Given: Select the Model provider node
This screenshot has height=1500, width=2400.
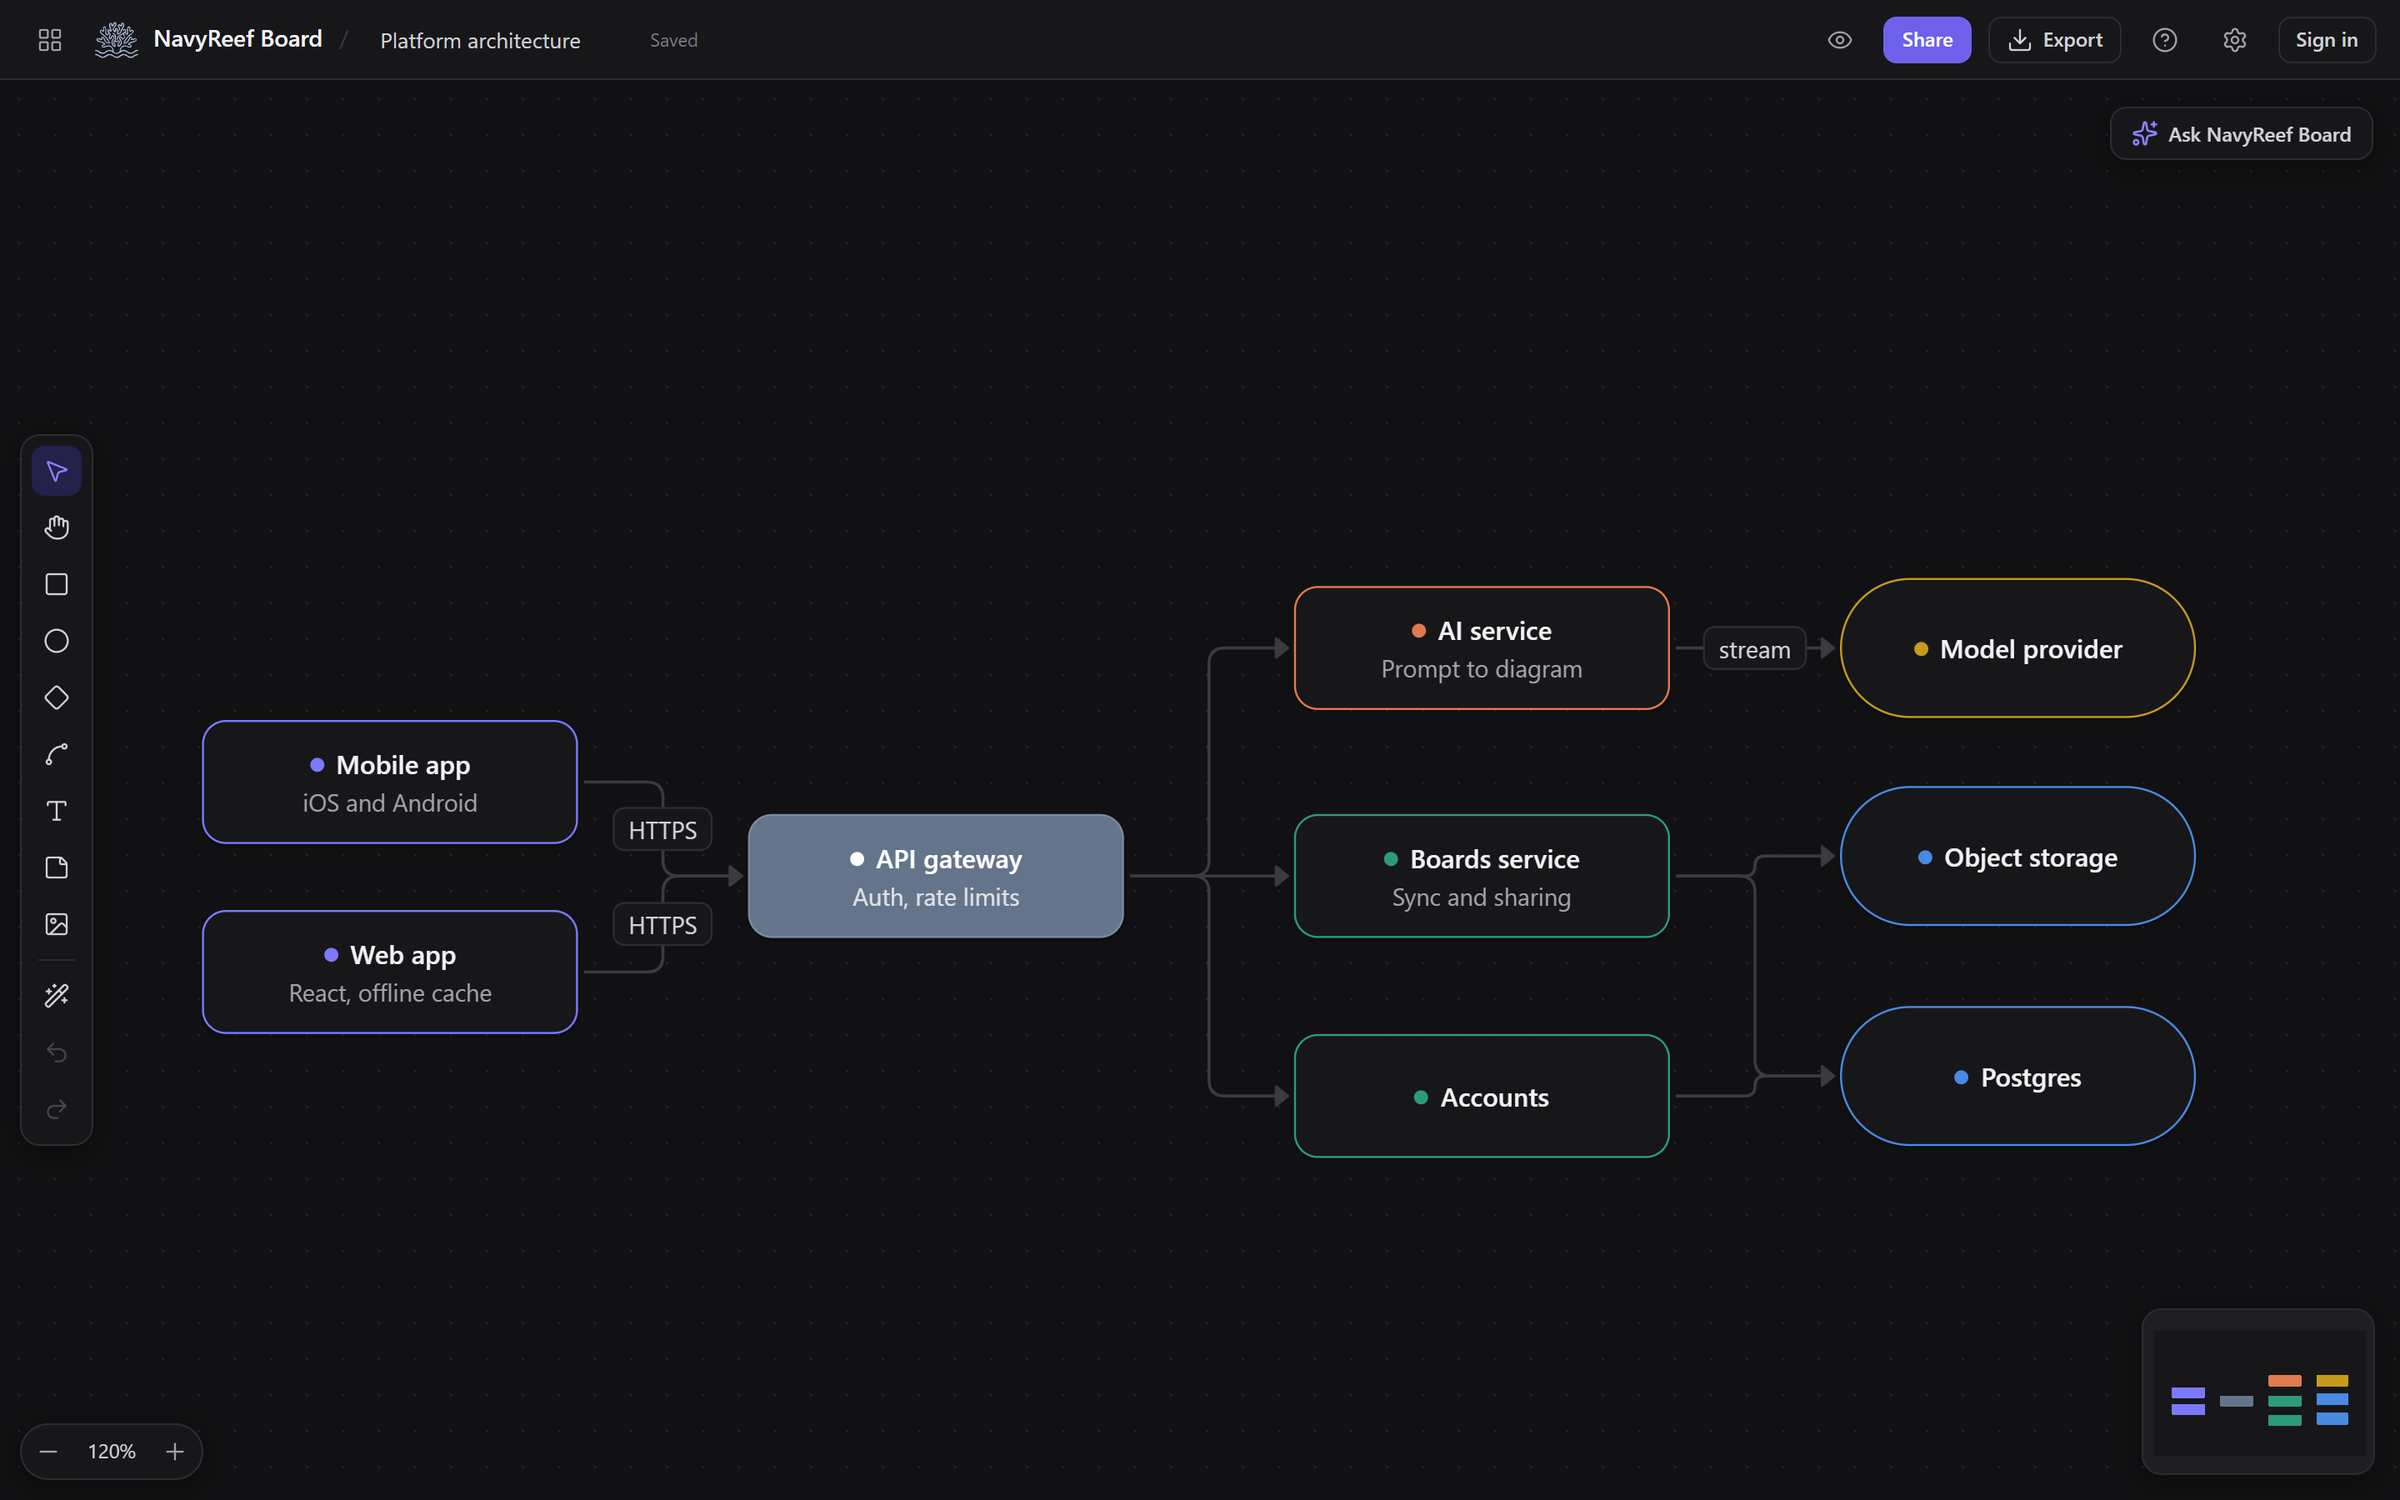Looking at the screenshot, I should pos(2017,648).
